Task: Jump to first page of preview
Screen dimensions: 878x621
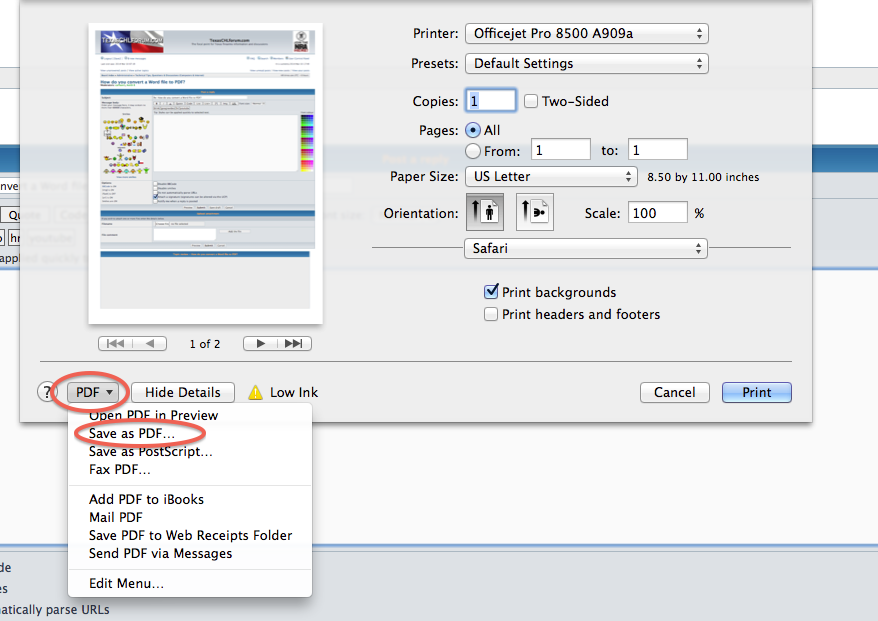Action: tap(115, 343)
